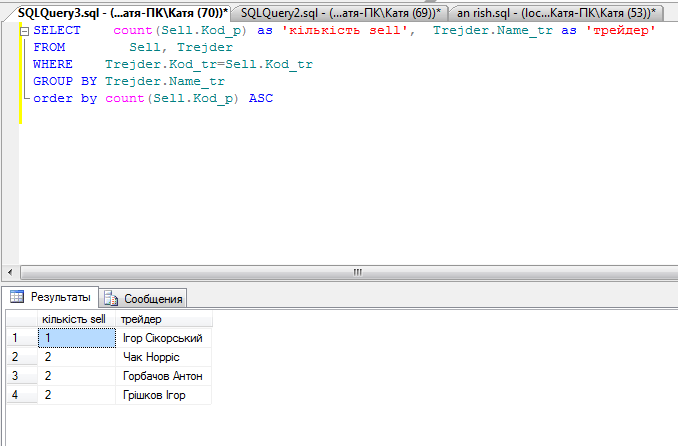
Task: Click Trejder.Kod_tr=Sell.Kod_tr condition text
Action: pos(209,64)
